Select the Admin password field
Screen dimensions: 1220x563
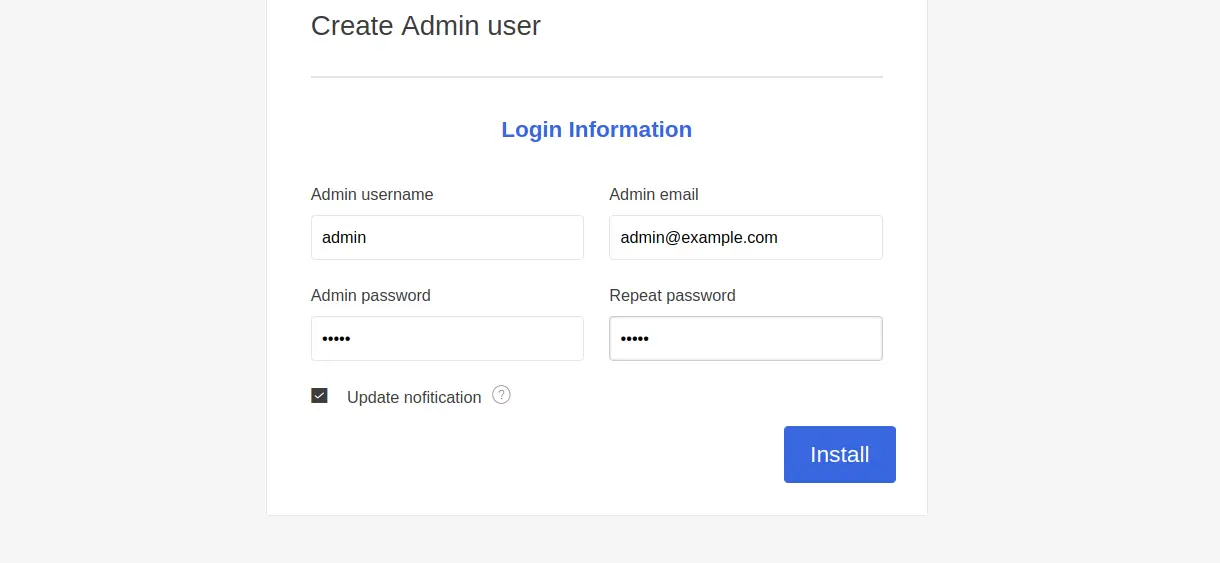pyautogui.click(x=447, y=339)
